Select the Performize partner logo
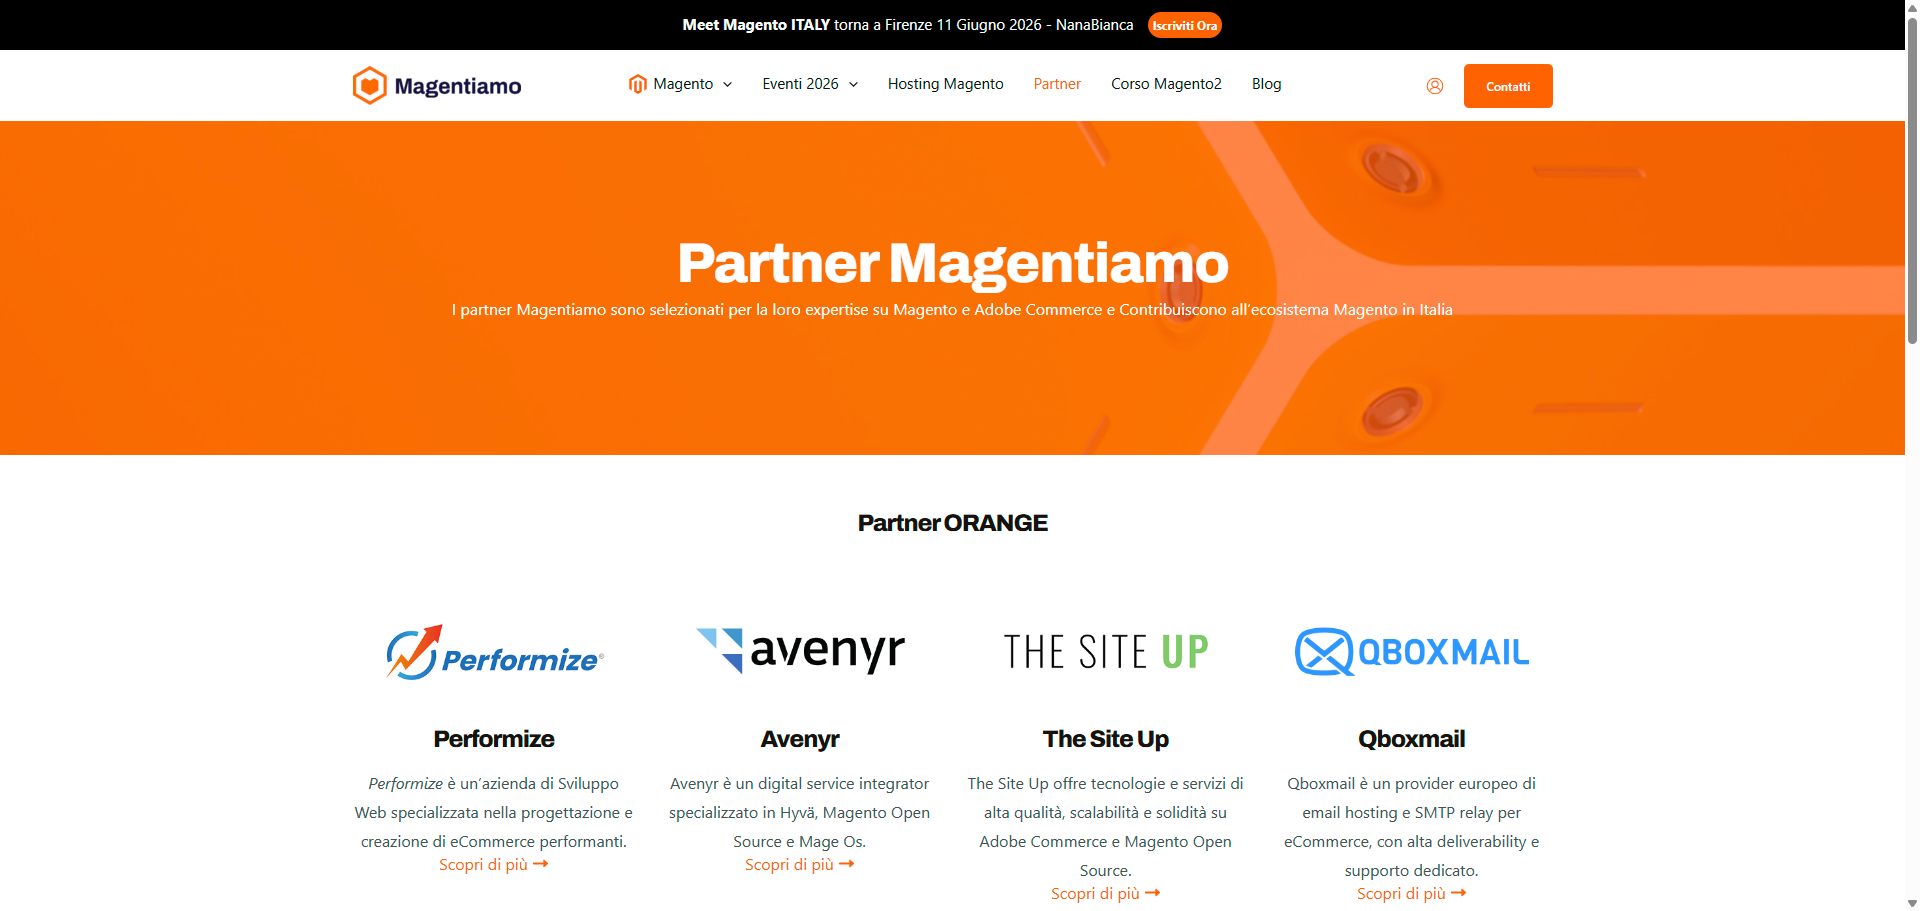Viewport: 1920px width, 911px height. [494, 651]
